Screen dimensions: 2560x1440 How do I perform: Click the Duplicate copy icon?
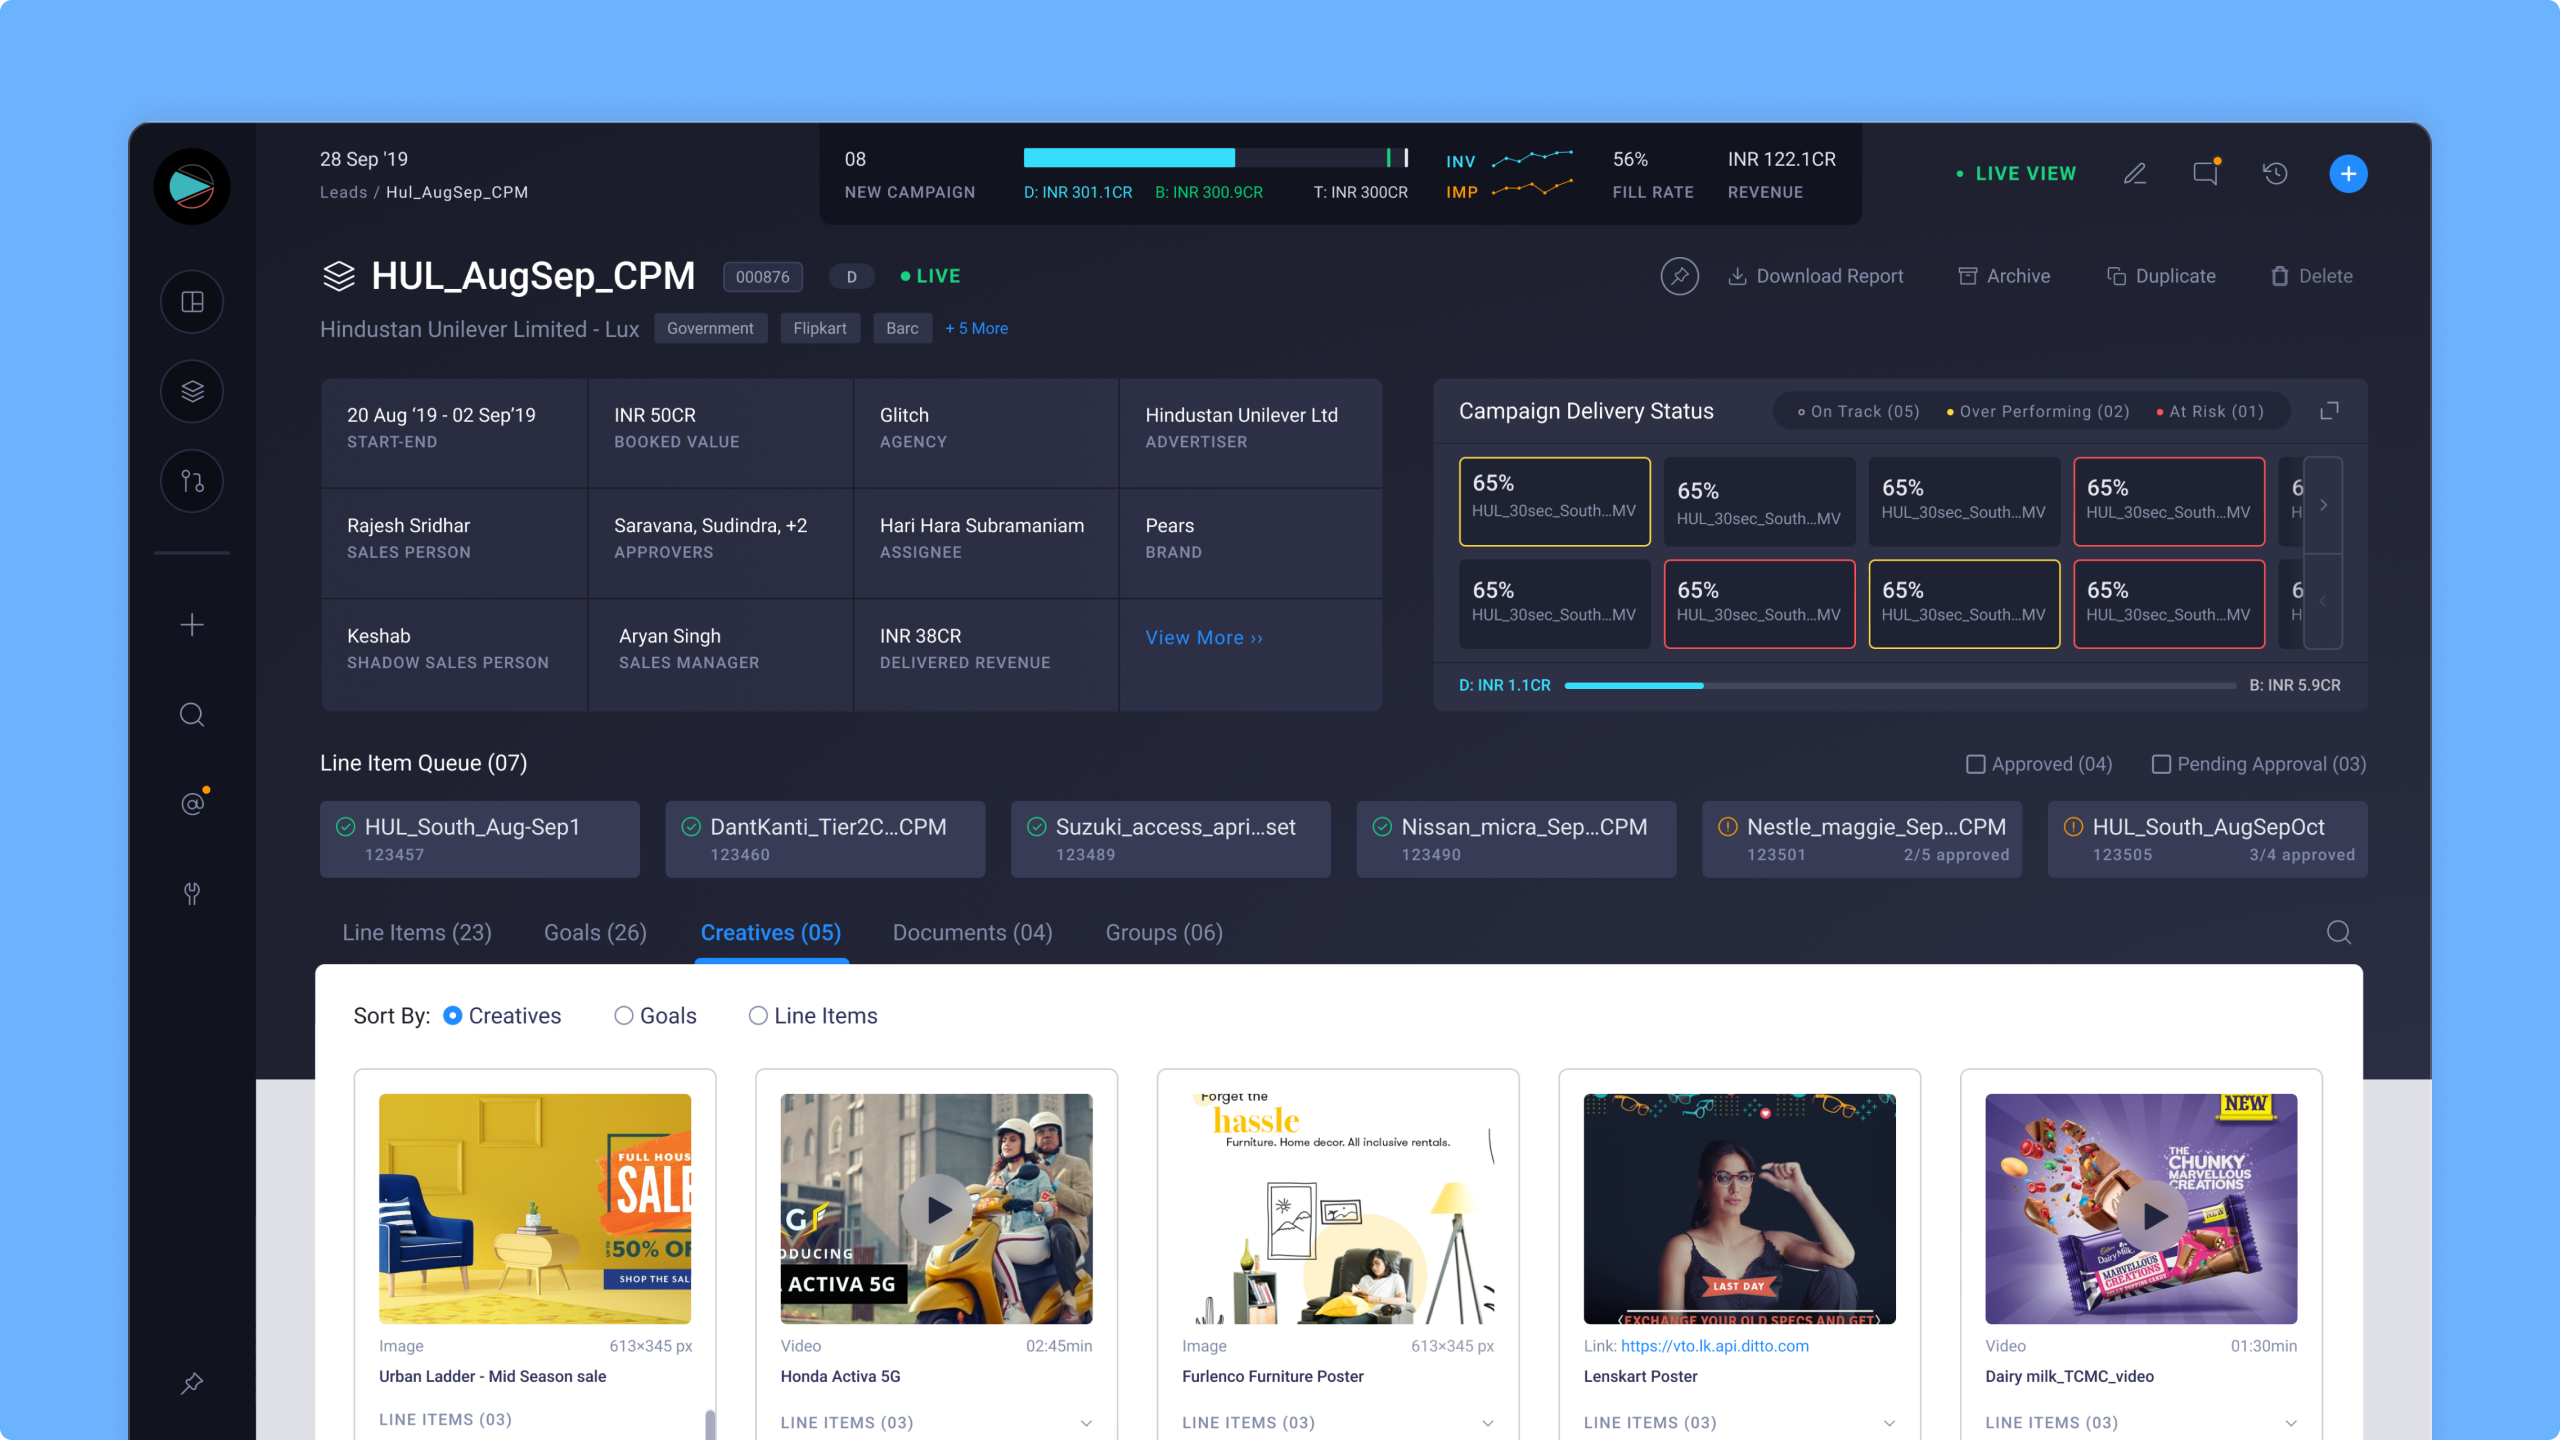pos(2117,276)
